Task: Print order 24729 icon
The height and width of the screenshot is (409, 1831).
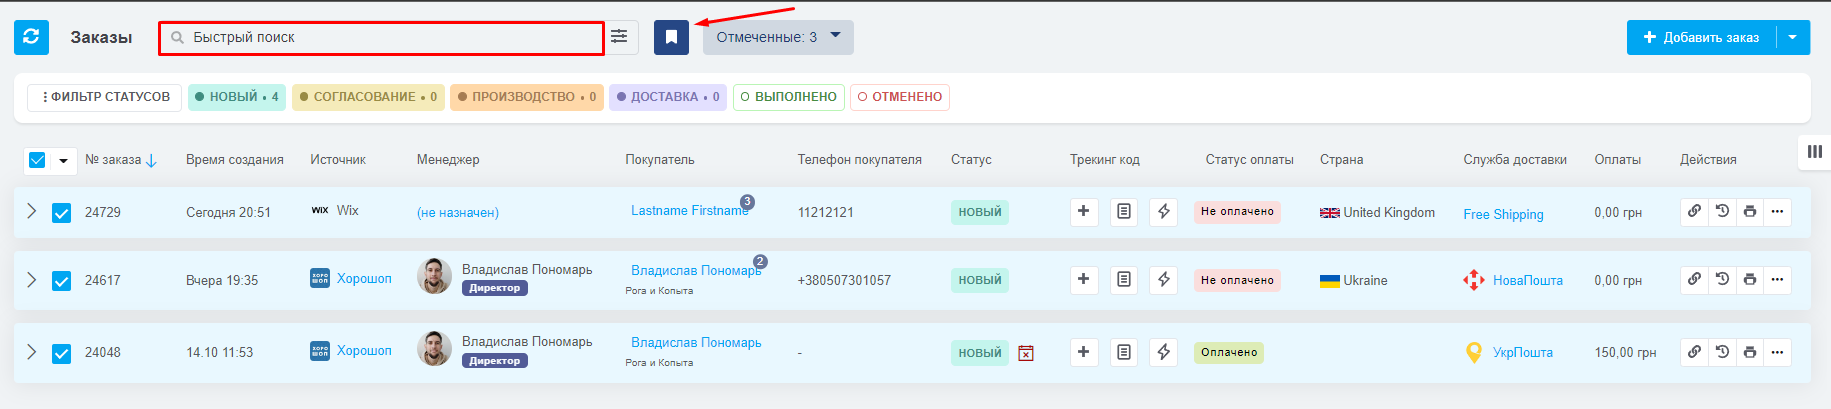Action: [x=1750, y=211]
